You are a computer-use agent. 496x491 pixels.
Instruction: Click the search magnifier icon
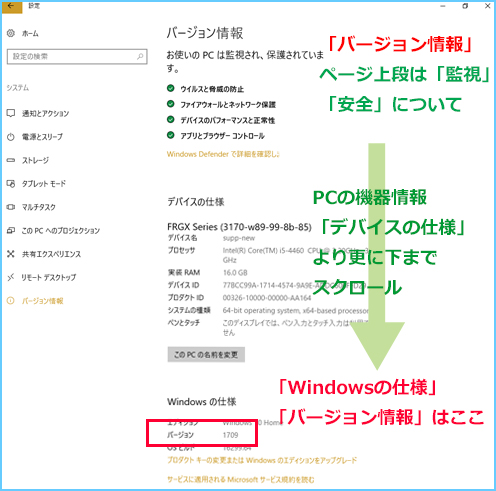pyautogui.click(x=140, y=56)
